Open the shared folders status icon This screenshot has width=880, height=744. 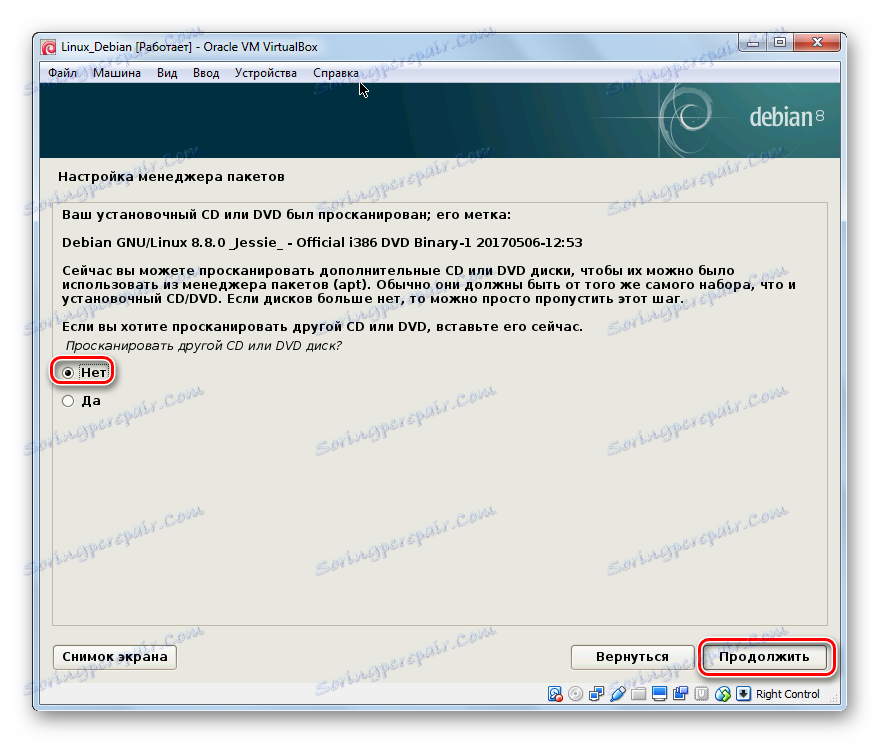(639, 694)
